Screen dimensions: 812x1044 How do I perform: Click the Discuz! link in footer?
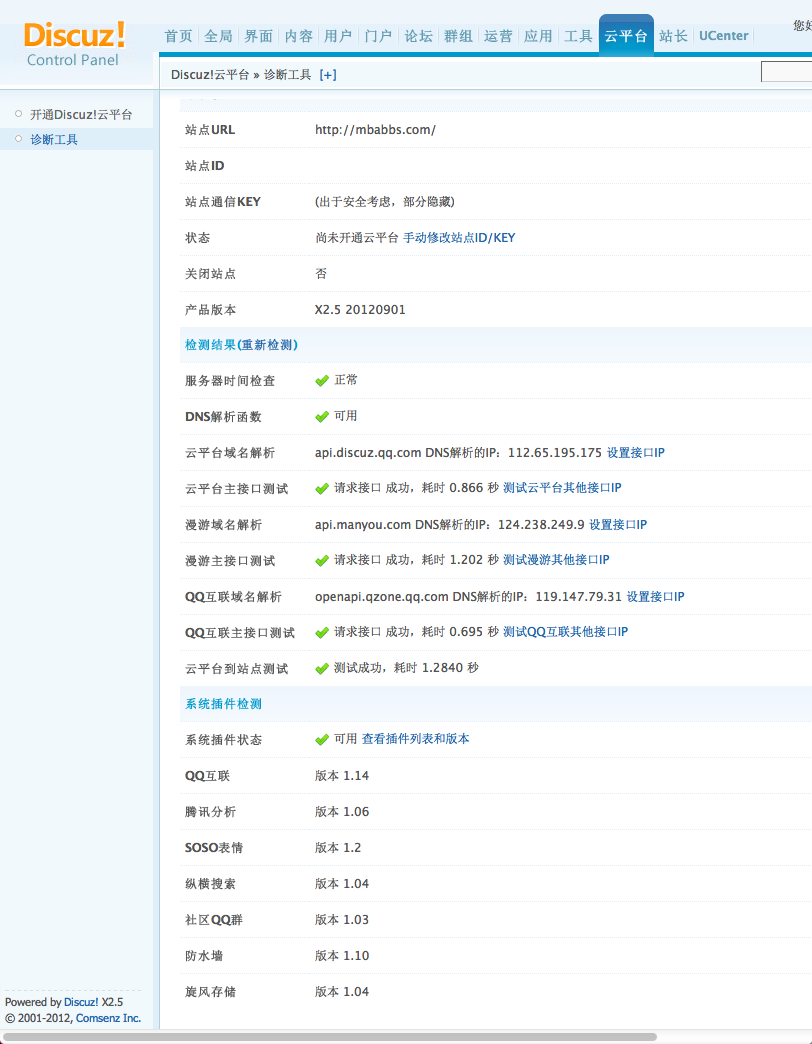[x=81, y=1002]
